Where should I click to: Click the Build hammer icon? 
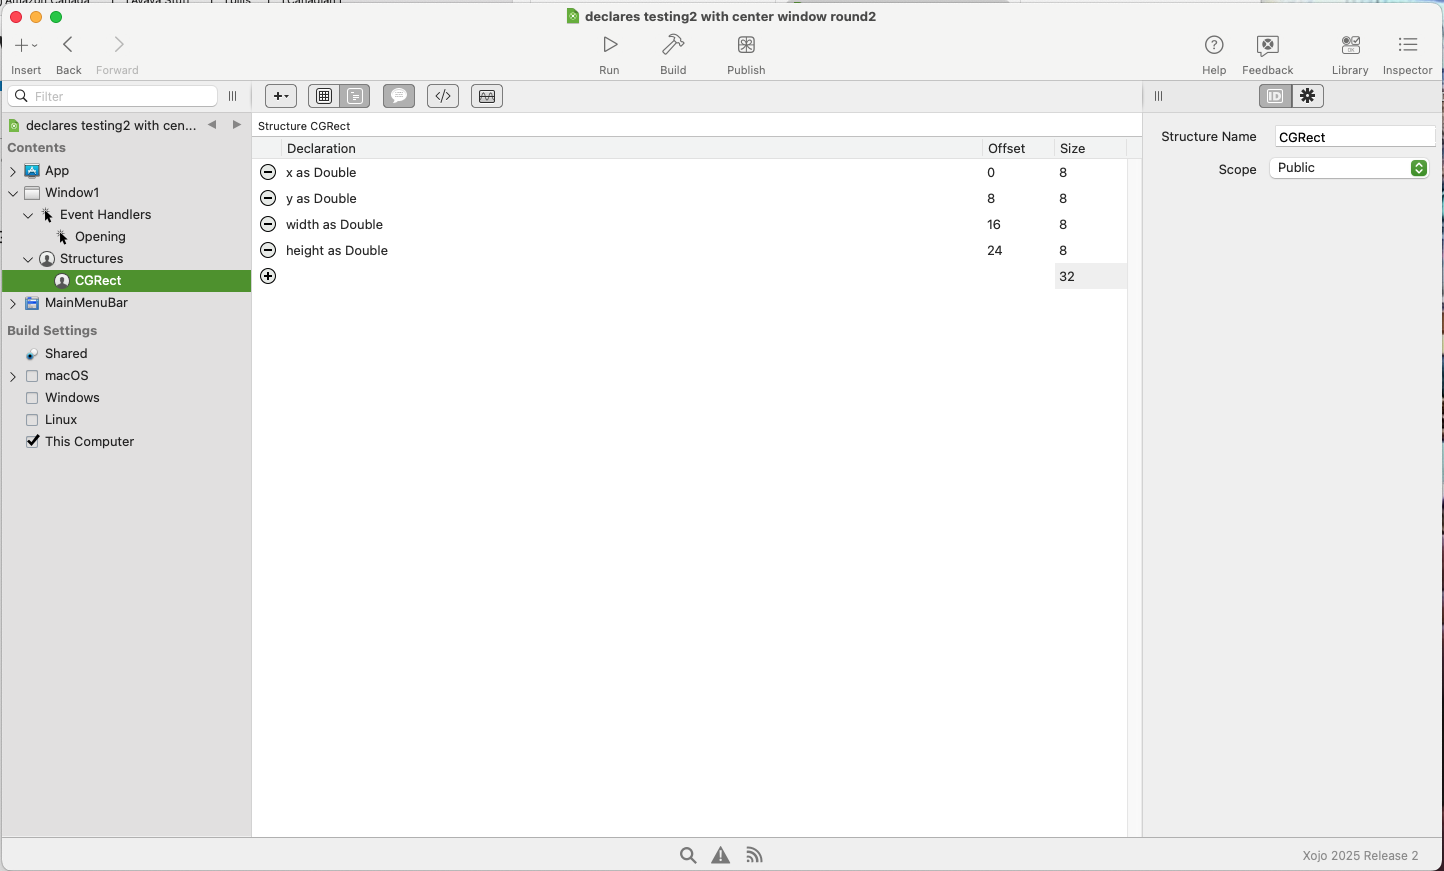coord(673,46)
